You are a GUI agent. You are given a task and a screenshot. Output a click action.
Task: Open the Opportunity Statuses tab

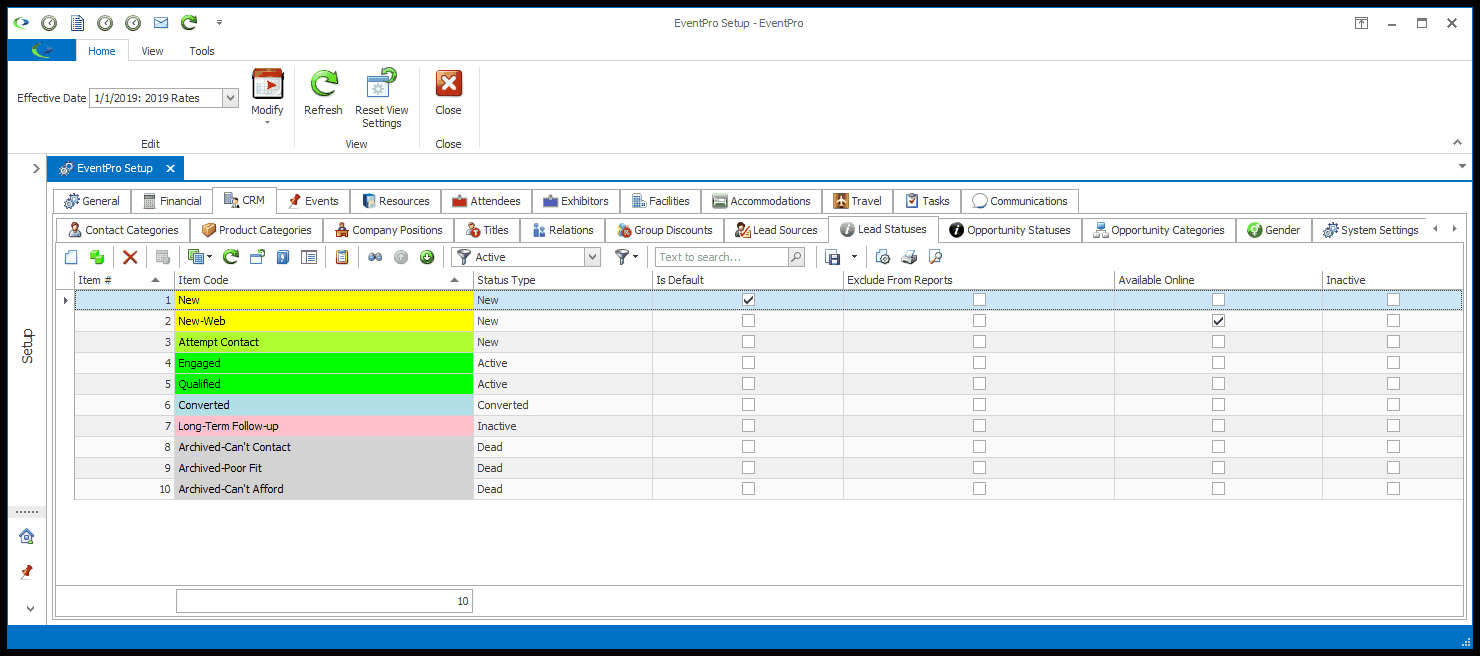[x=1010, y=230]
